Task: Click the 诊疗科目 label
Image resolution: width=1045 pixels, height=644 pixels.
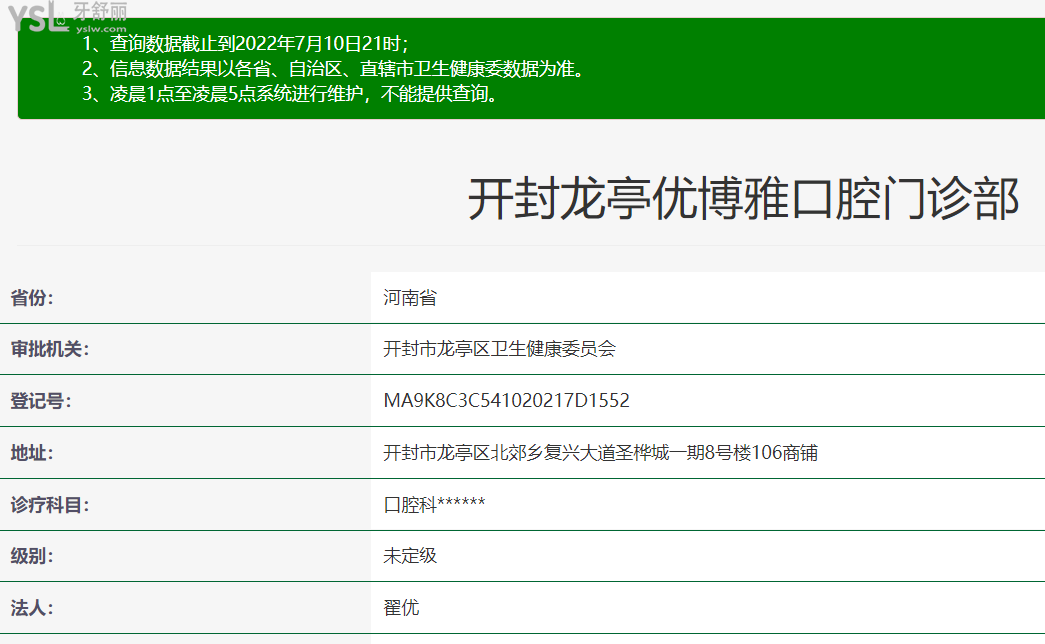Action: pos(49,505)
